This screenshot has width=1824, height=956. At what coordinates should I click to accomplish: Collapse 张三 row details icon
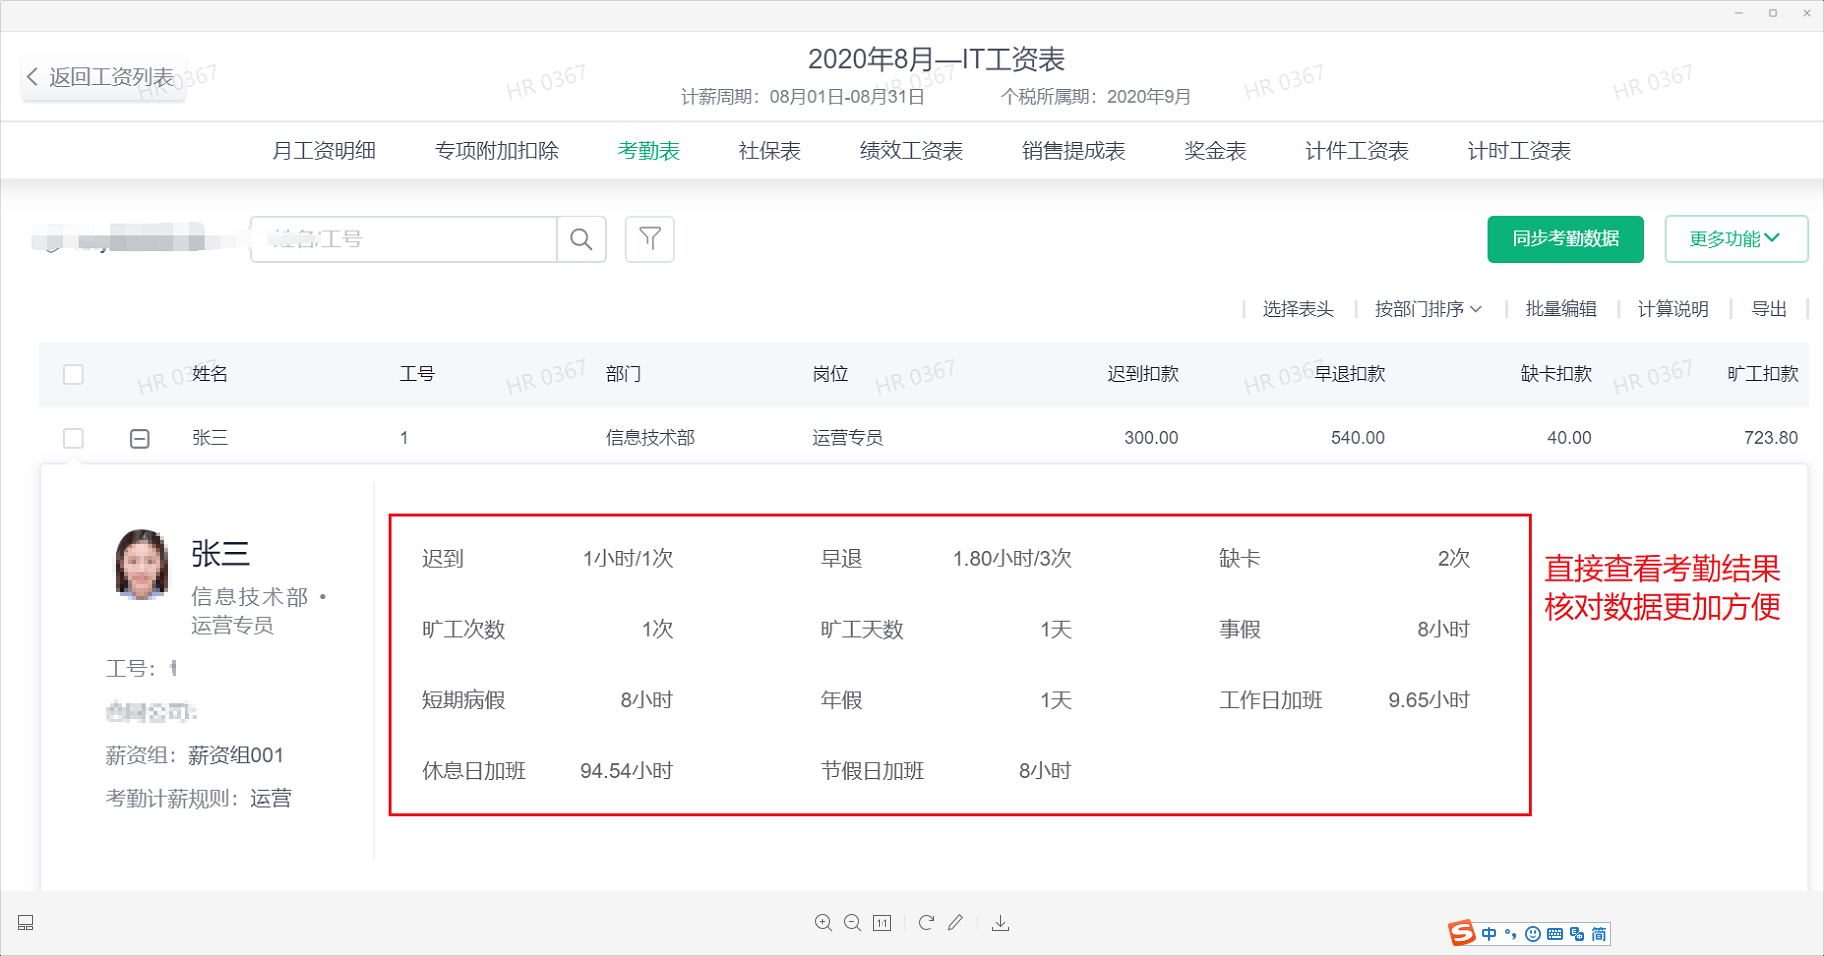[x=140, y=438]
